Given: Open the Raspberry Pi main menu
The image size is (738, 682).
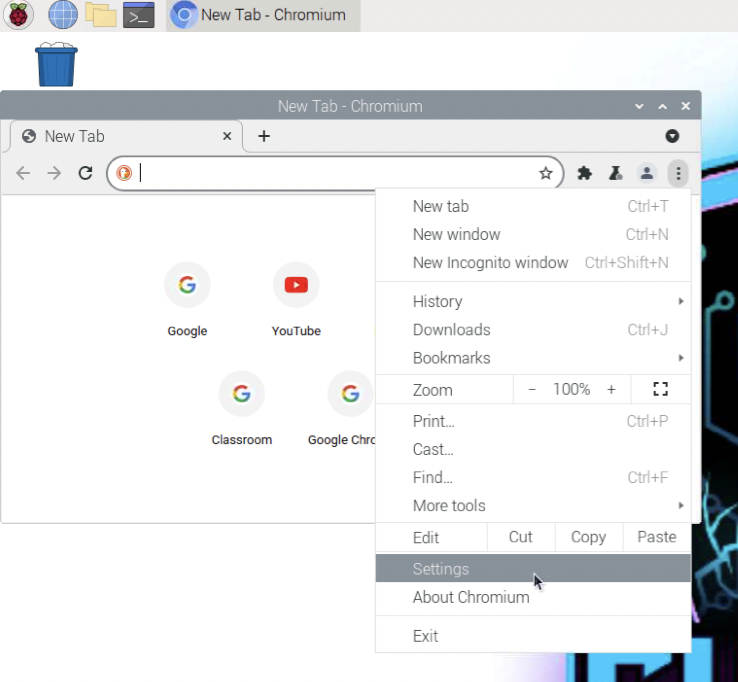Looking at the screenshot, I should click(18, 15).
